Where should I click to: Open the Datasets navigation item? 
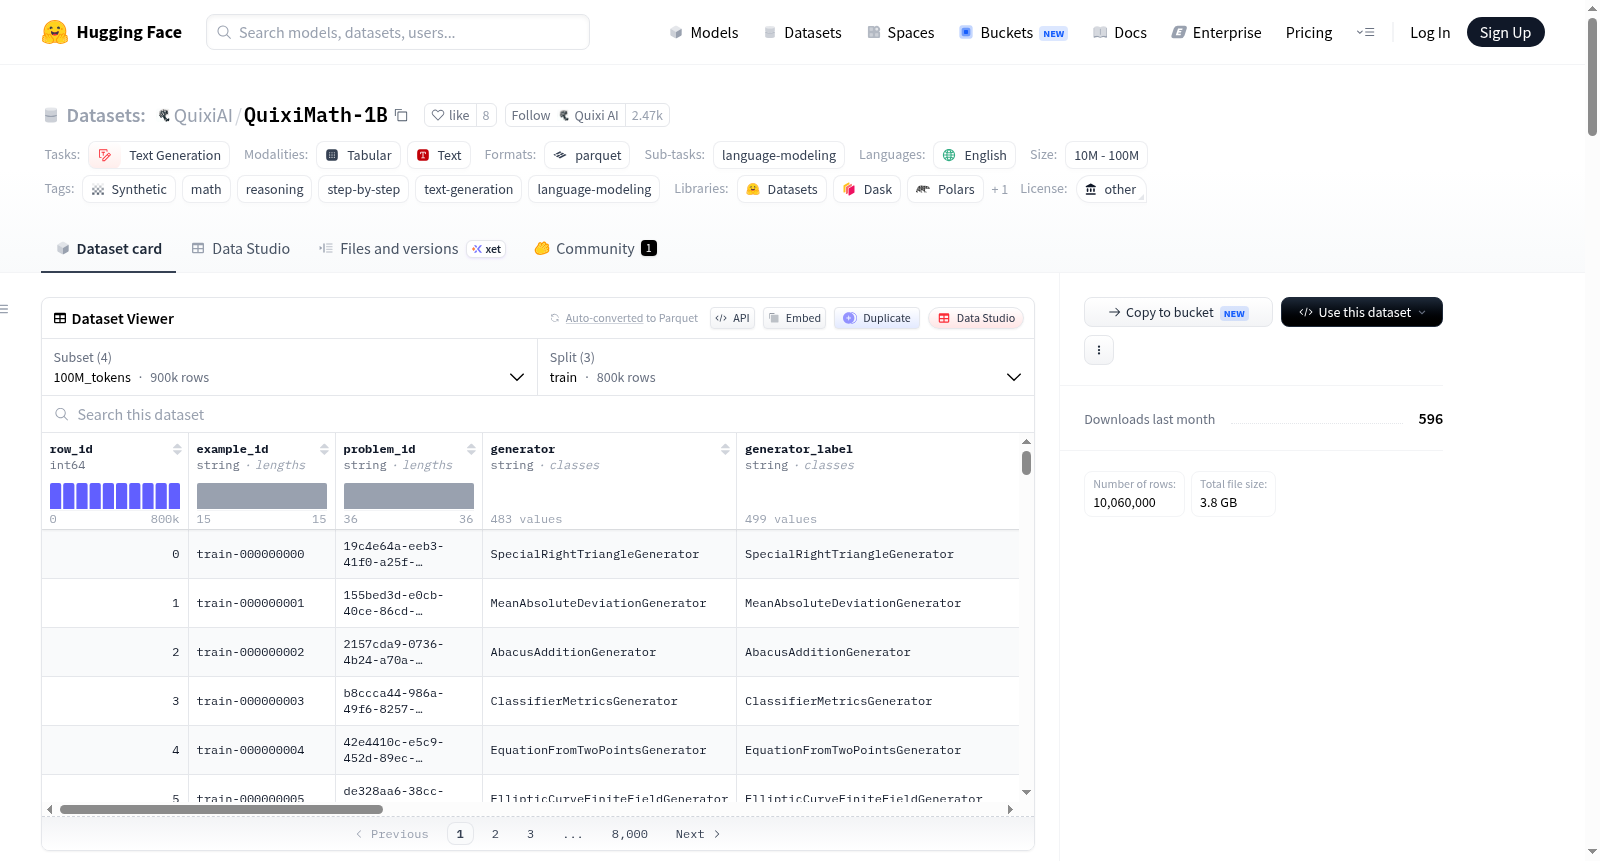coord(803,32)
